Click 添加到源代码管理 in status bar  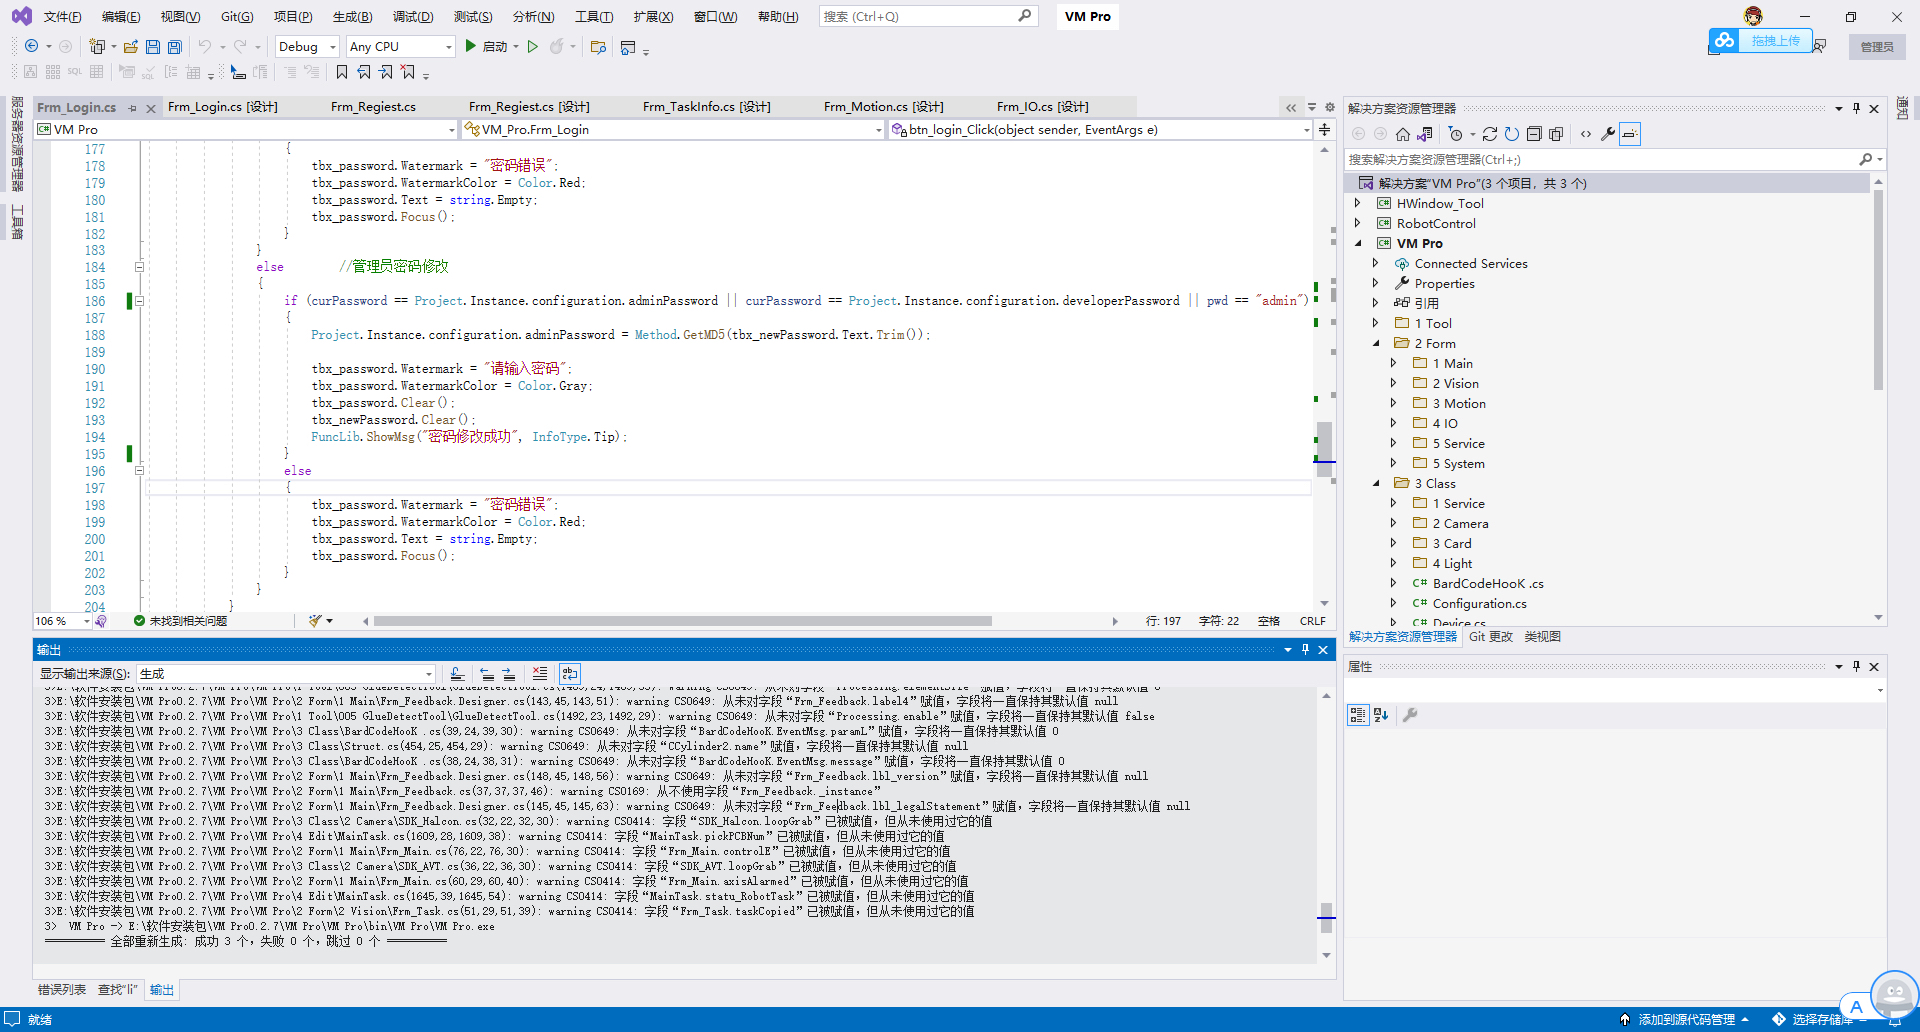(x=1686, y=1020)
